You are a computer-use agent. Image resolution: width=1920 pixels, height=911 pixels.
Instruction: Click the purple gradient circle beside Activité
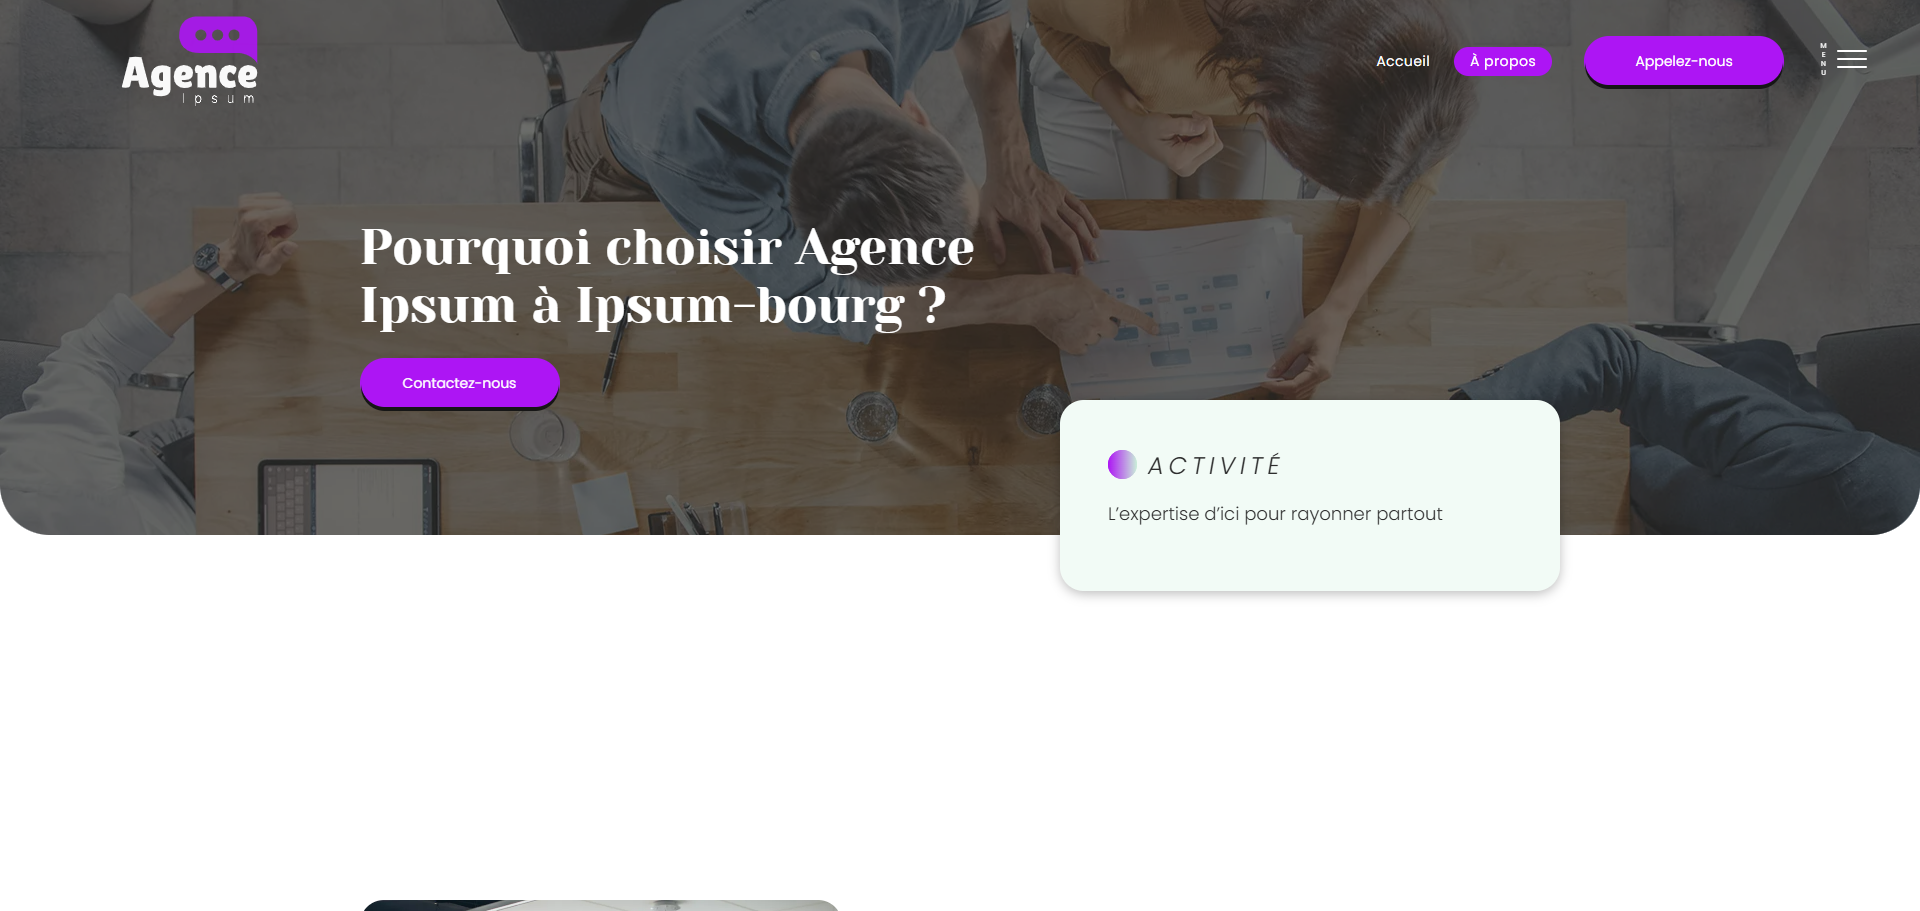[1122, 465]
